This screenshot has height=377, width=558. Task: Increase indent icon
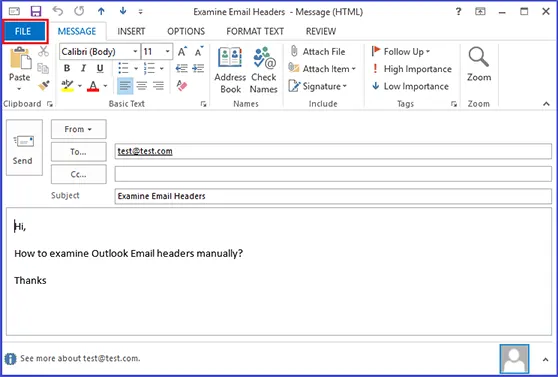pyautogui.click(x=198, y=68)
